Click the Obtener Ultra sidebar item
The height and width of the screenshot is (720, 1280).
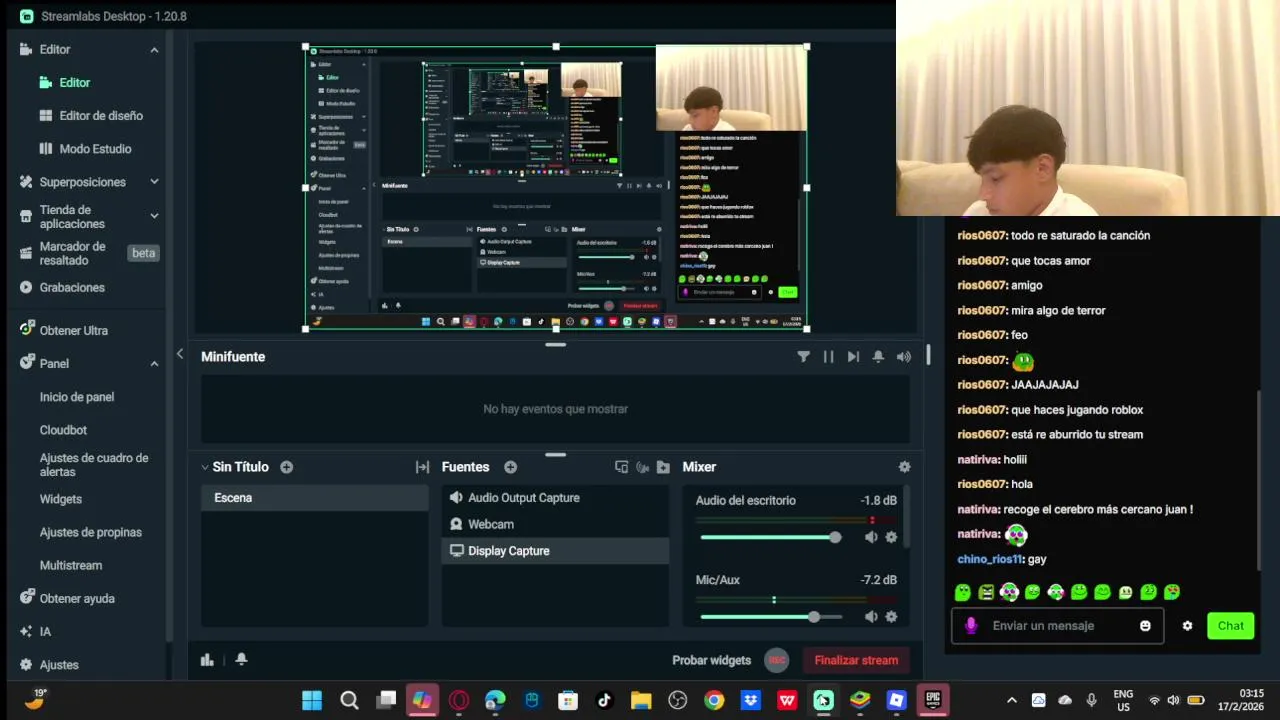point(64,330)
